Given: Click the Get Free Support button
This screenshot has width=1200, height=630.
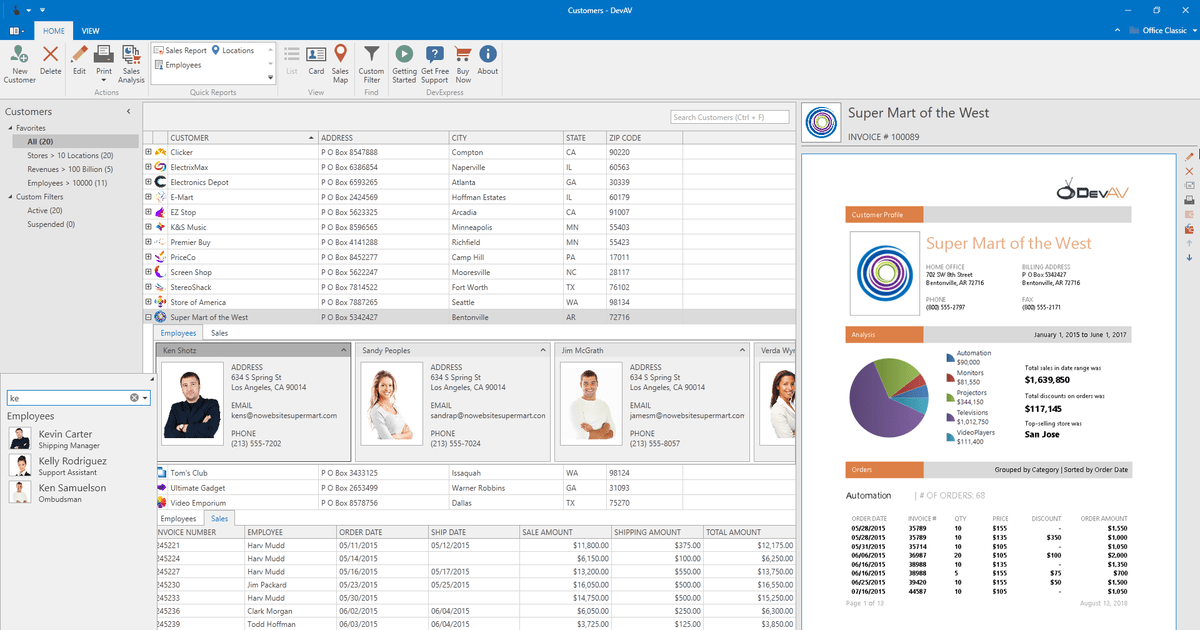Looking at the screenshot, I should 434,62.
